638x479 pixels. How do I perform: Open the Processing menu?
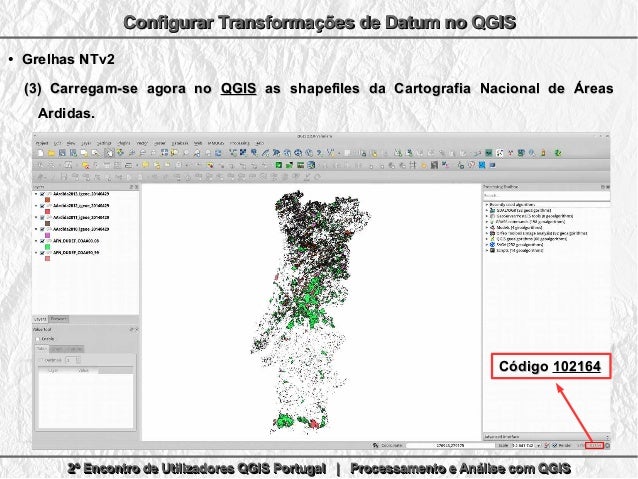coord(239,143)
